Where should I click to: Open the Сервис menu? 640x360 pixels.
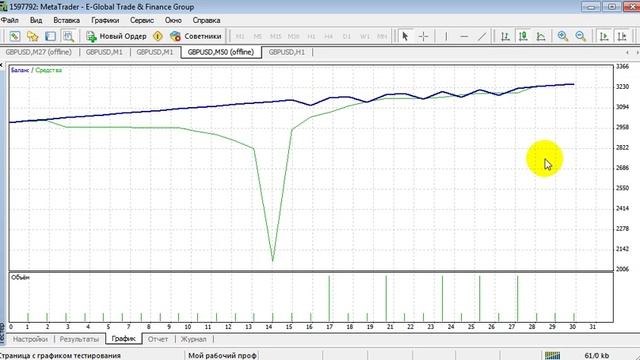click(x=142, y=20)
